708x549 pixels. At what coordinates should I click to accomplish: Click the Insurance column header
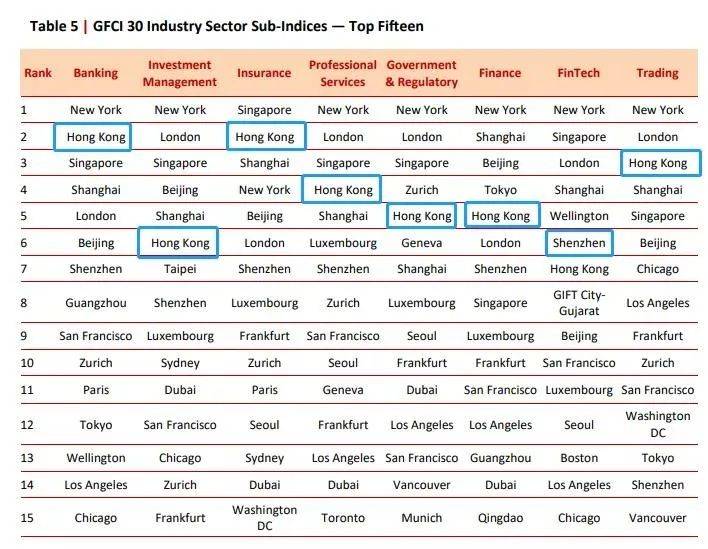[264, 73]
